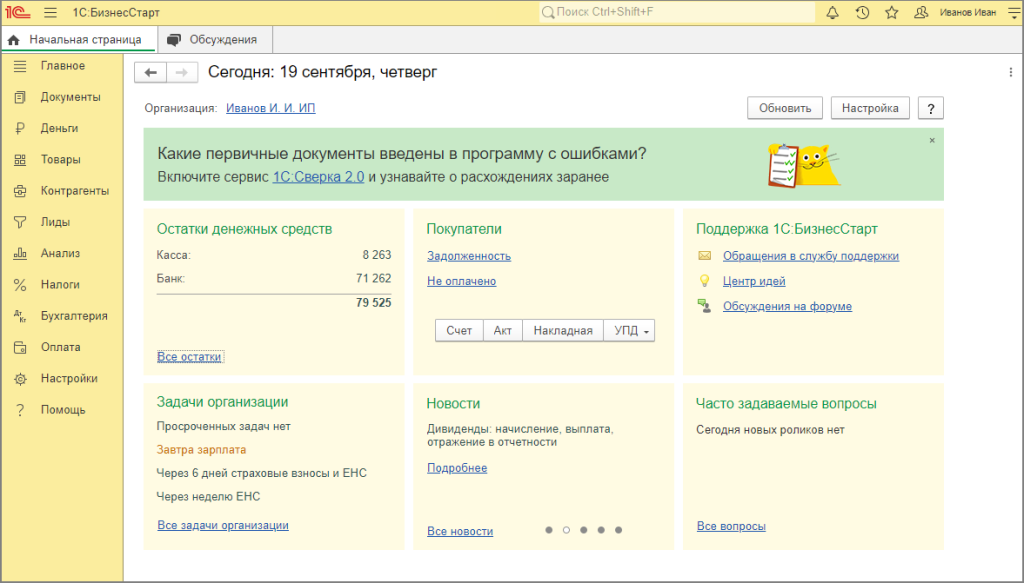Viewport: 1024px width, 583px height.
Task: Expand the УПД dropdown arrow
Action: coord(646,329)
